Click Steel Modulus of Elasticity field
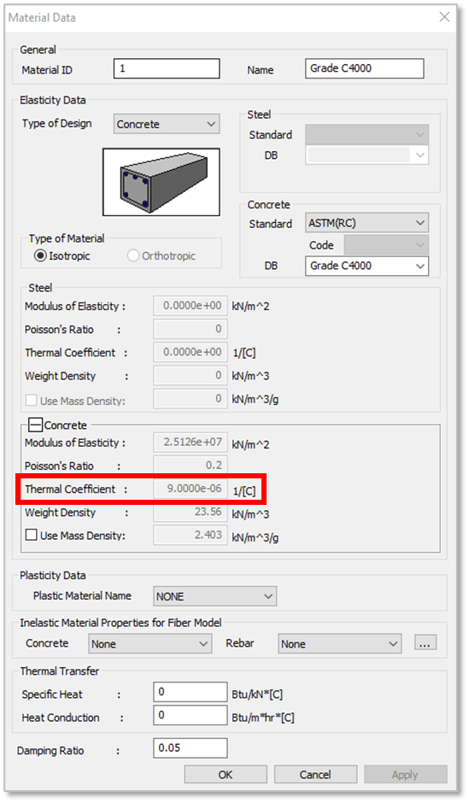The height and width of the screenshot is (803, 469). click(190, 306)
